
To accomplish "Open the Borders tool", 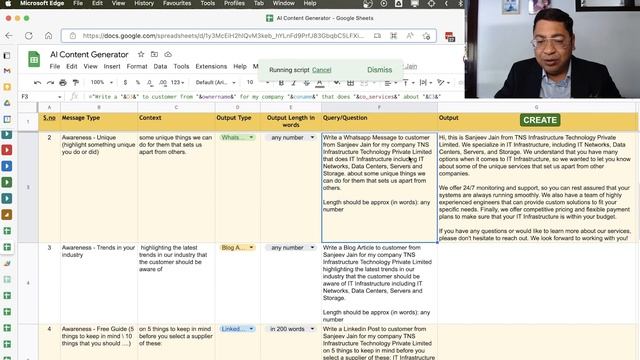I will click(x=350, y=83).
